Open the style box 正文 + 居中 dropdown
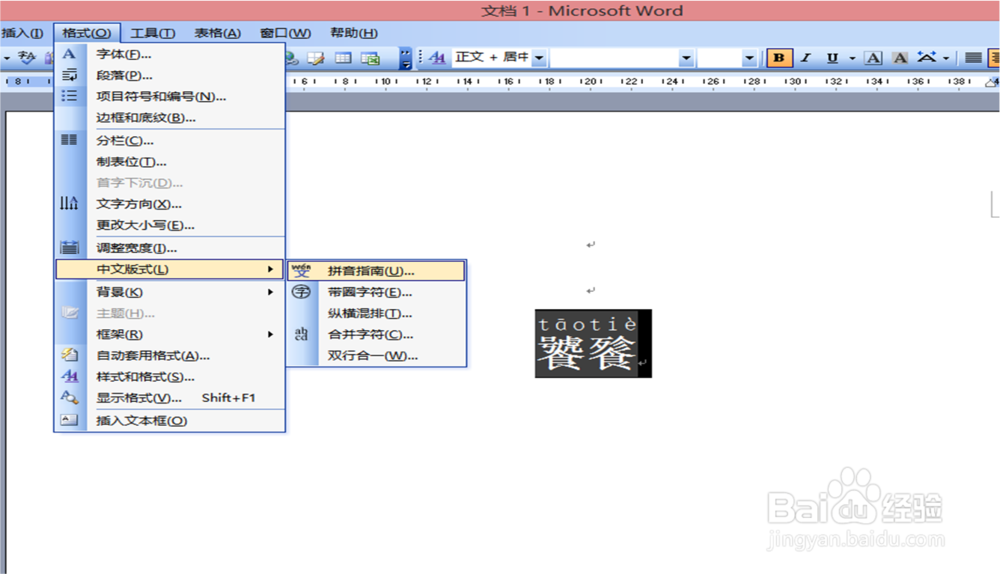The width and height of the screenshot is (1000, 574). click(x=540, y=58)
